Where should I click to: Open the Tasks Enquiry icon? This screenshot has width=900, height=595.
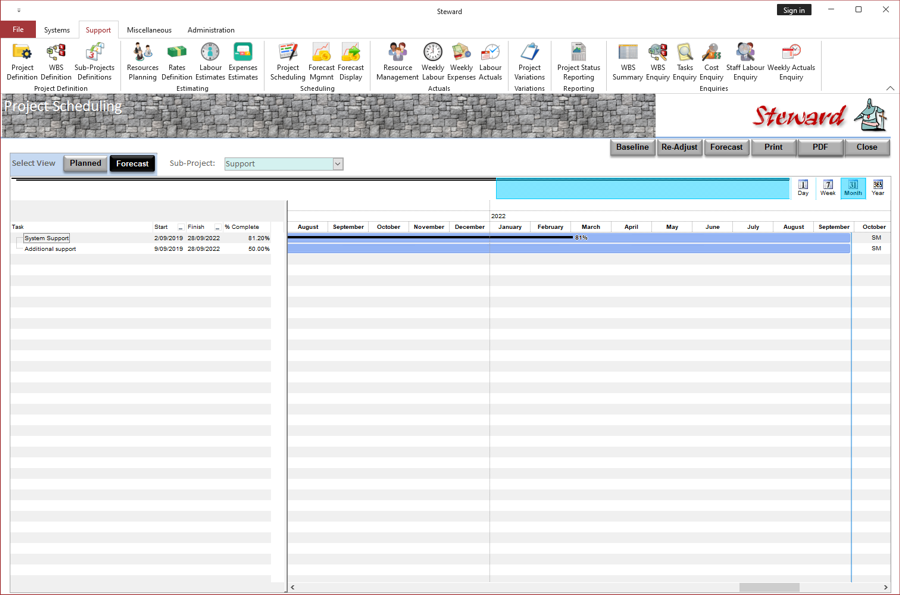[x=685, y=62]
